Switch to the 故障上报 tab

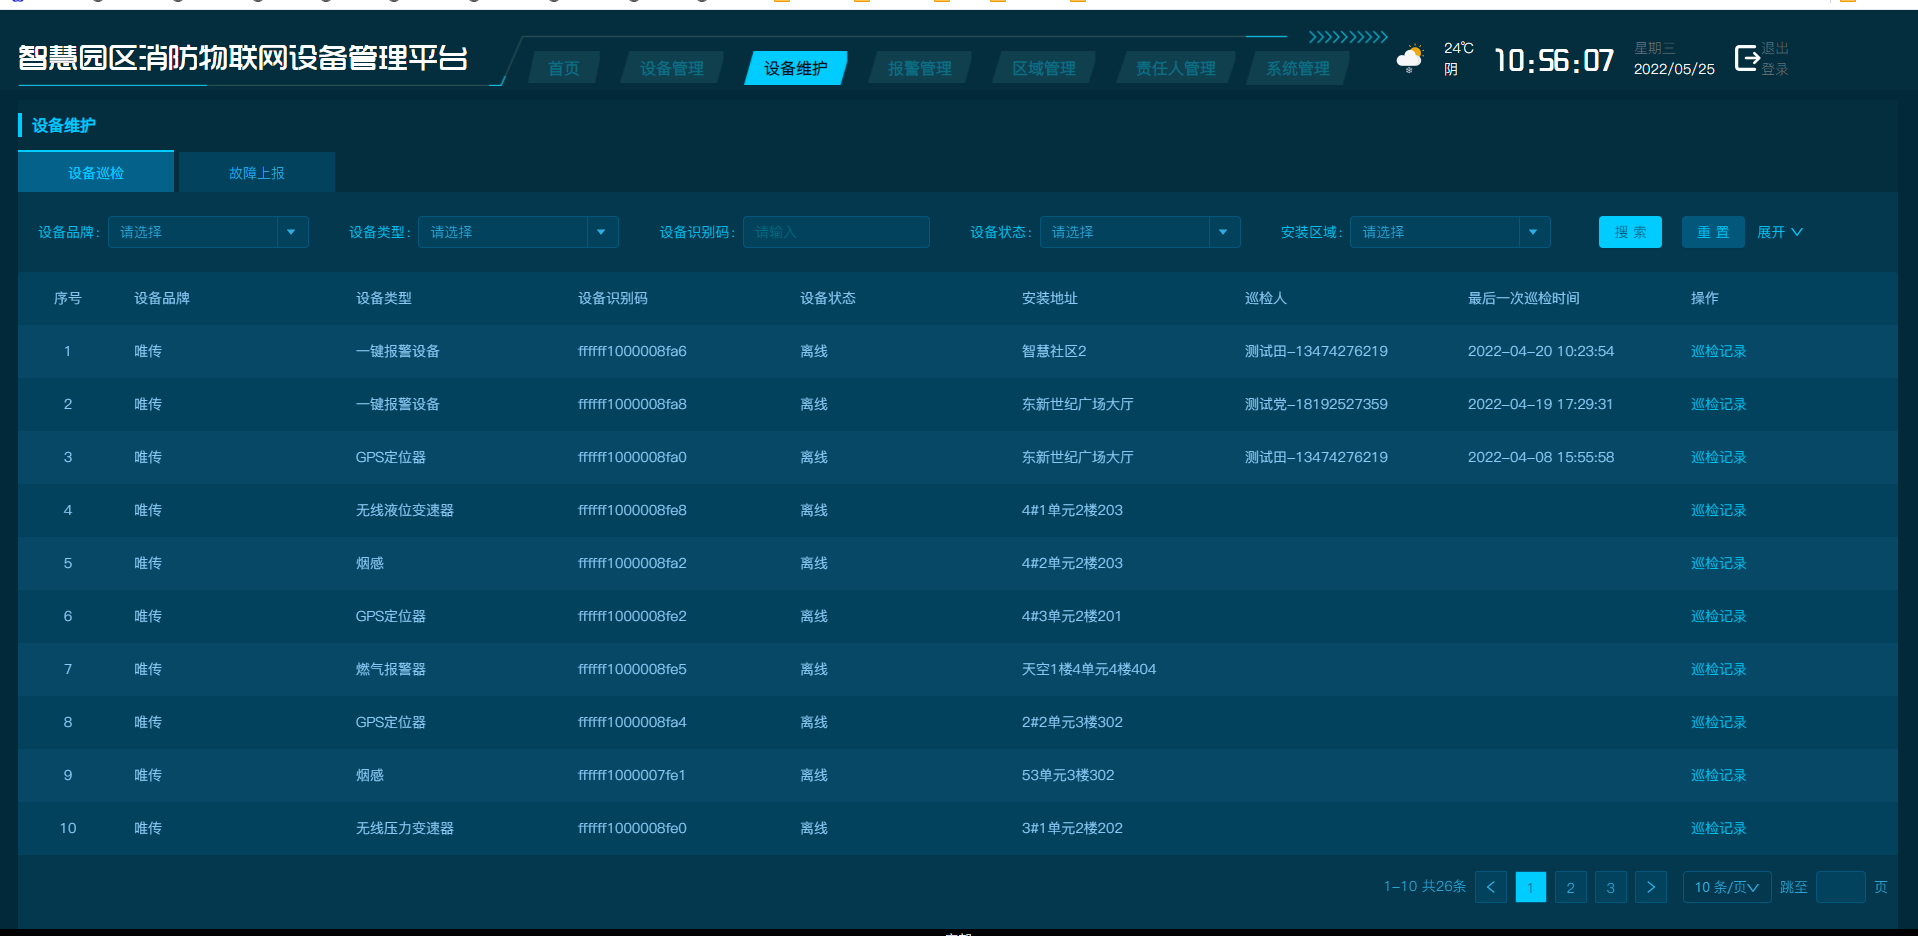(257, 173)
